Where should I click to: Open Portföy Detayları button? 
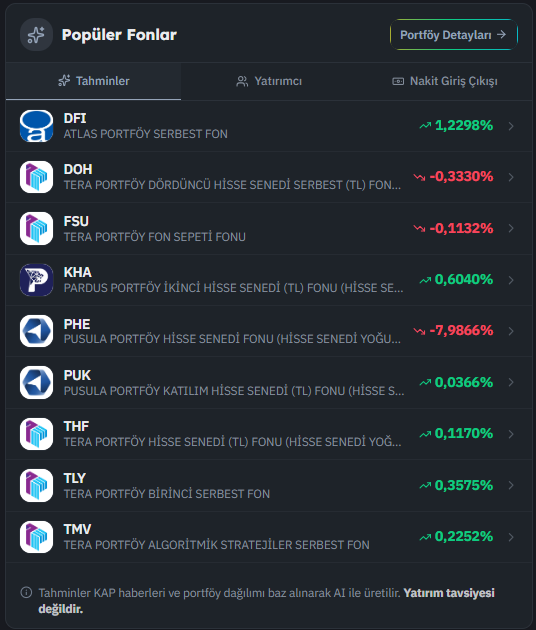pos(454,35)
